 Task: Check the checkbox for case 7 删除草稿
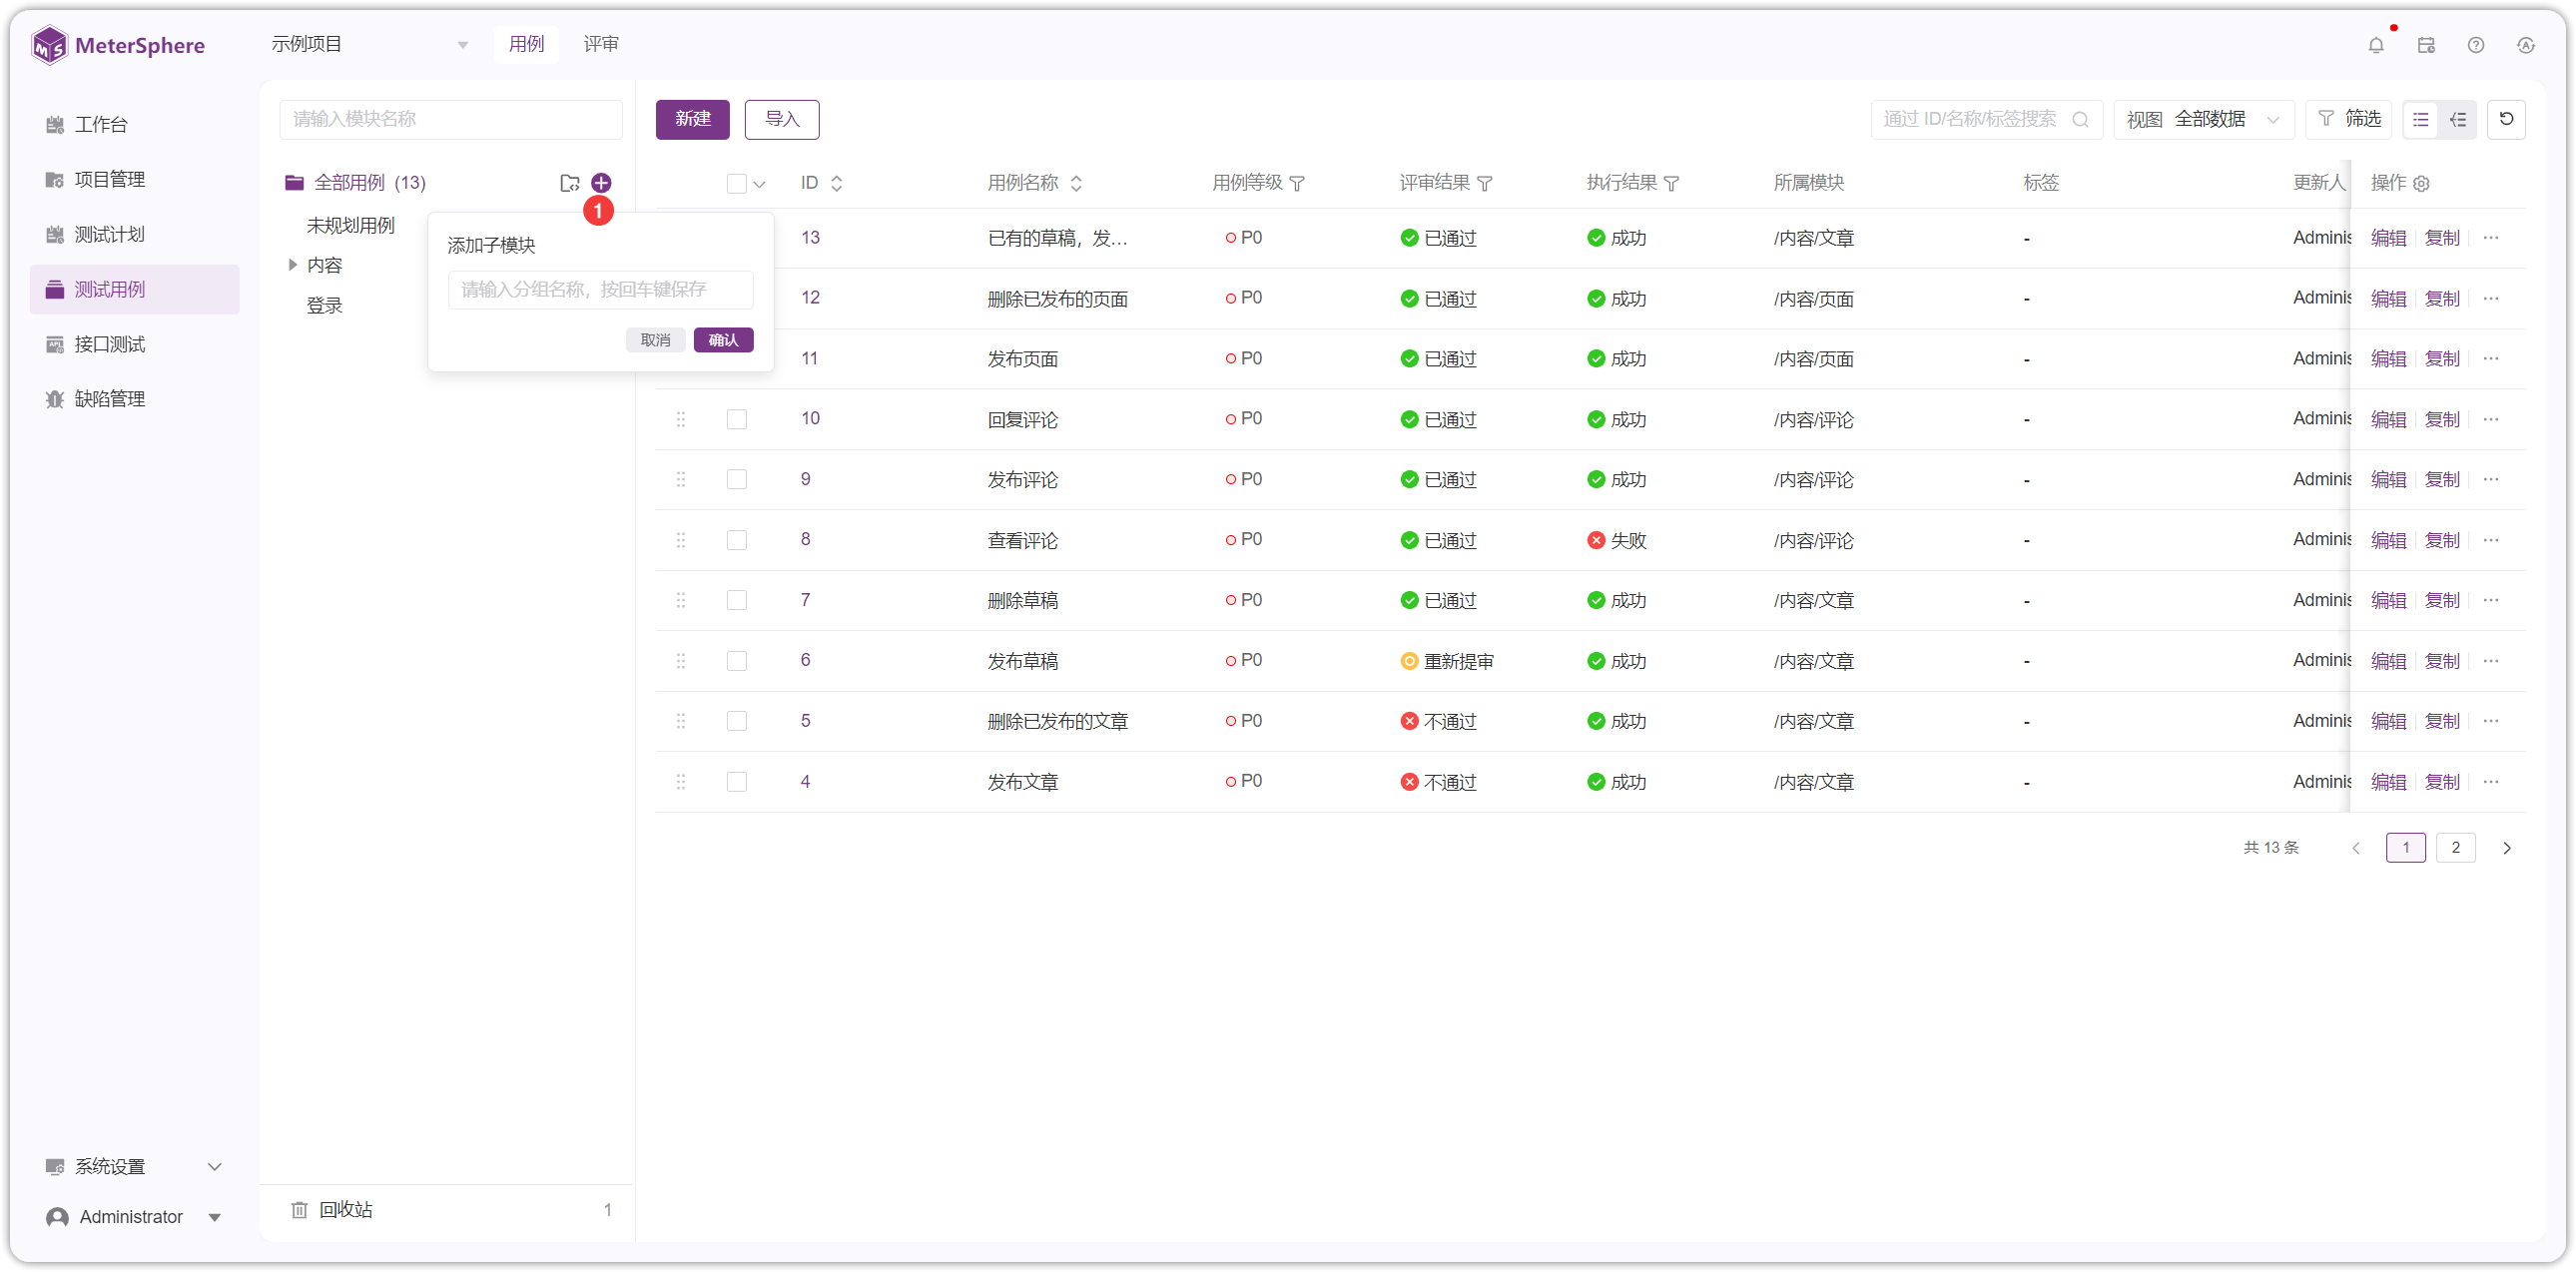pyautogui.click(x=737, y=600)
